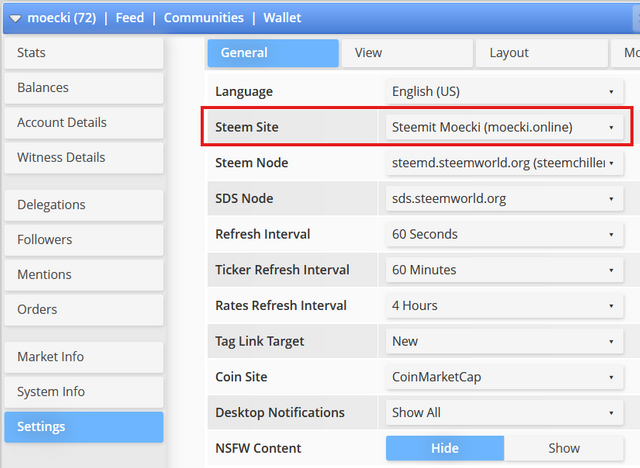Open the Orders section
Screen dimensions: 640x468
tap(84, 310)
